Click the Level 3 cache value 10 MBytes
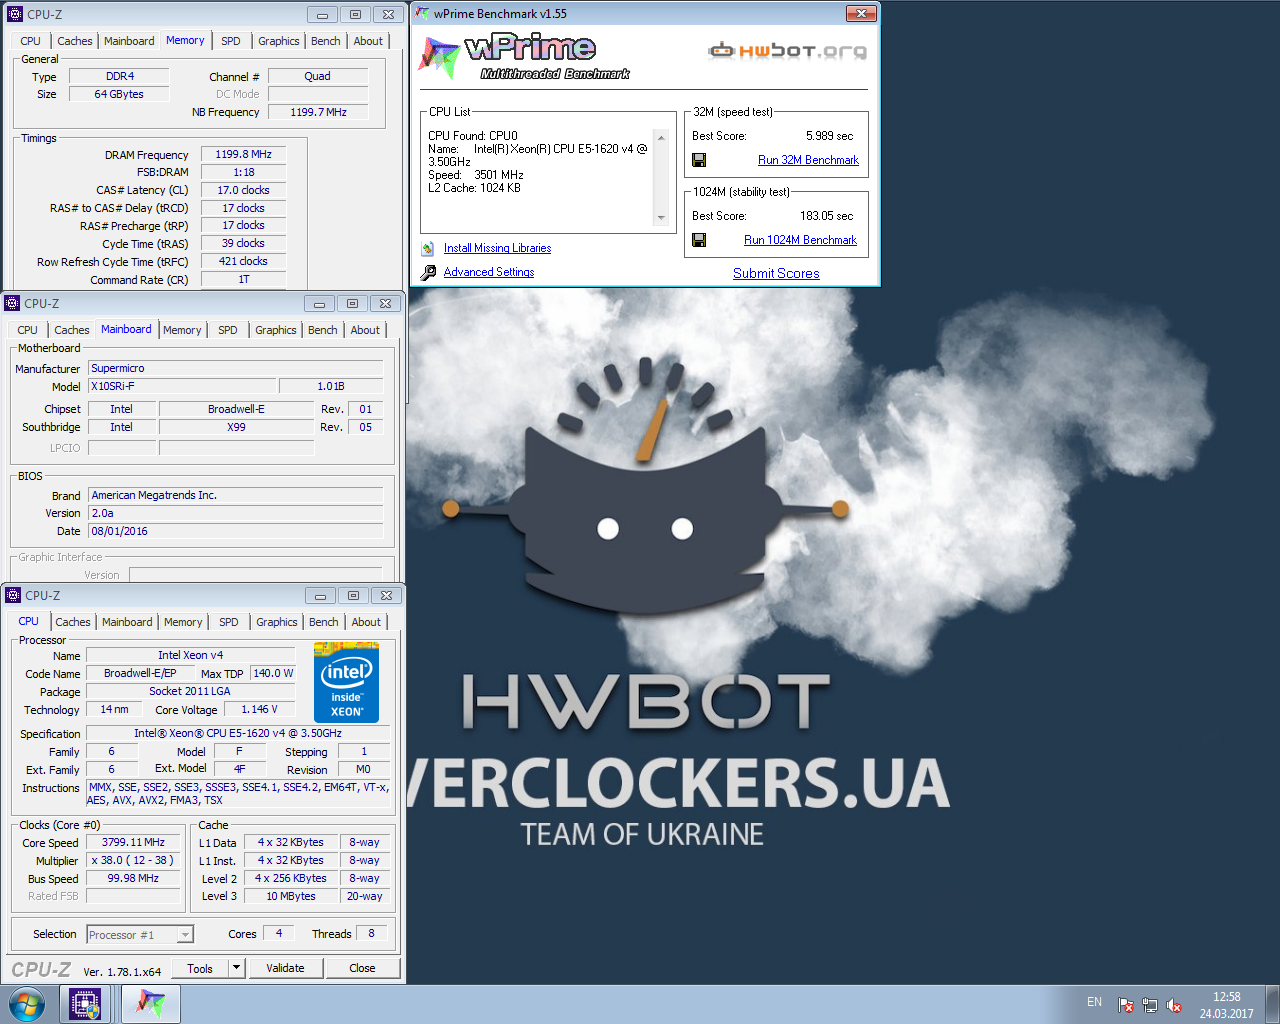The width and height of the screenshot is (1280, 1024). (291, 896)
